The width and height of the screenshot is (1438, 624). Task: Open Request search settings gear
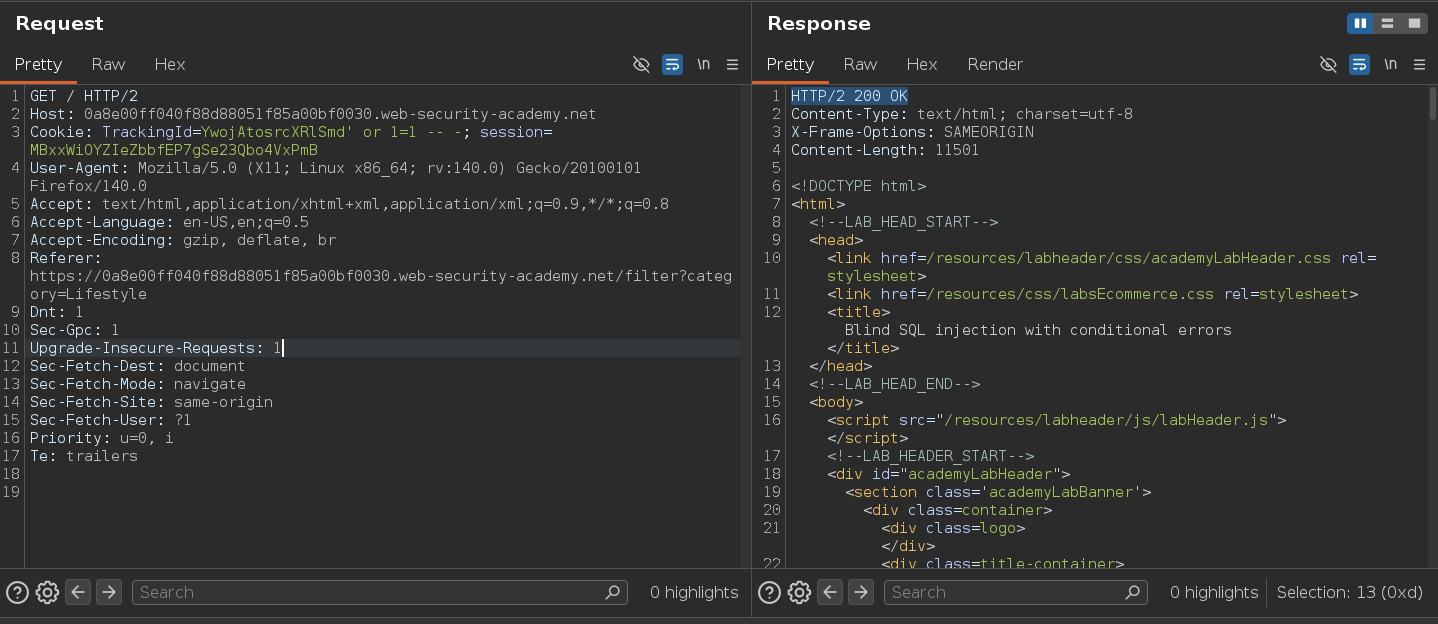tap(47, 592)
